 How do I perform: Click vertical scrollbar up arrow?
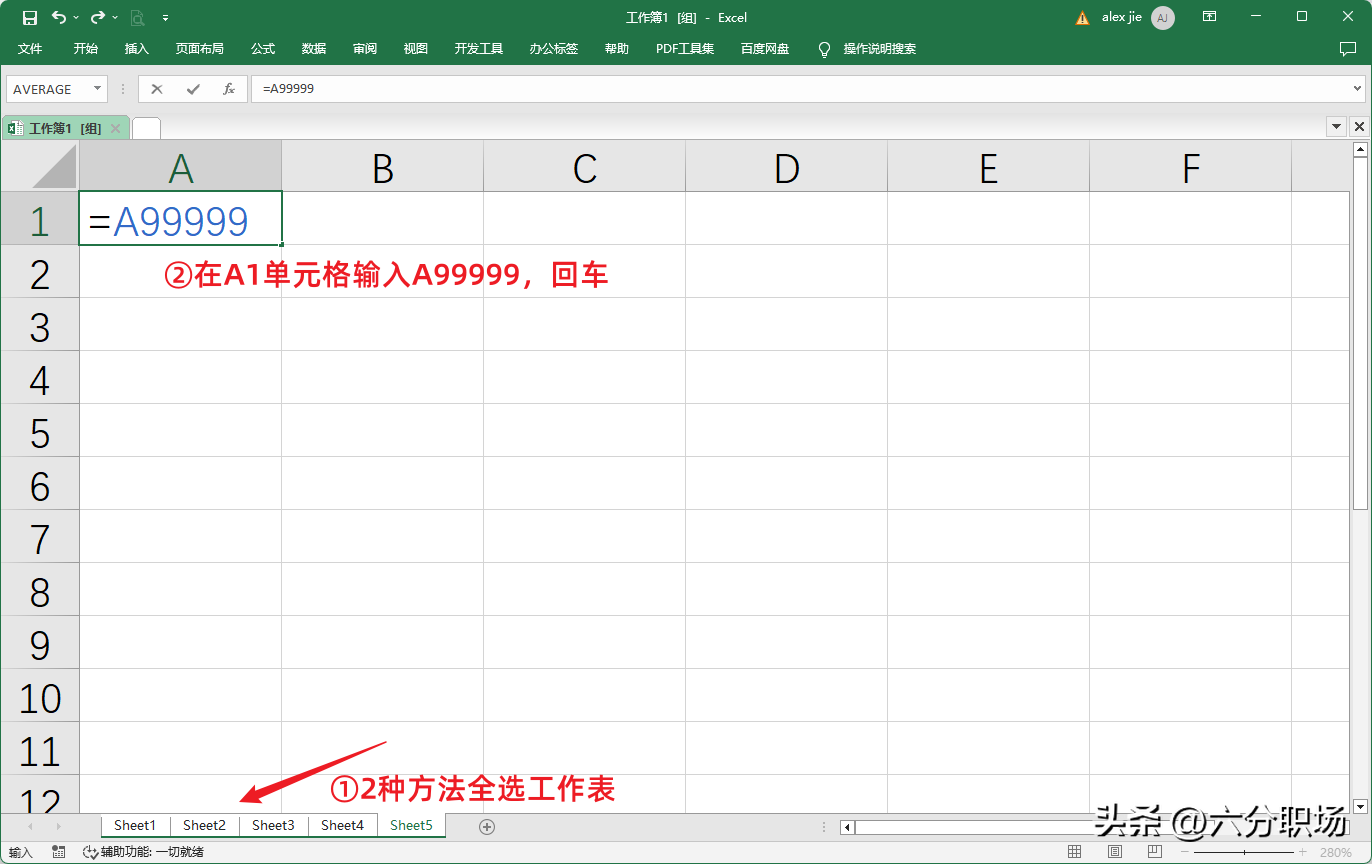(x=1360, y=150)
